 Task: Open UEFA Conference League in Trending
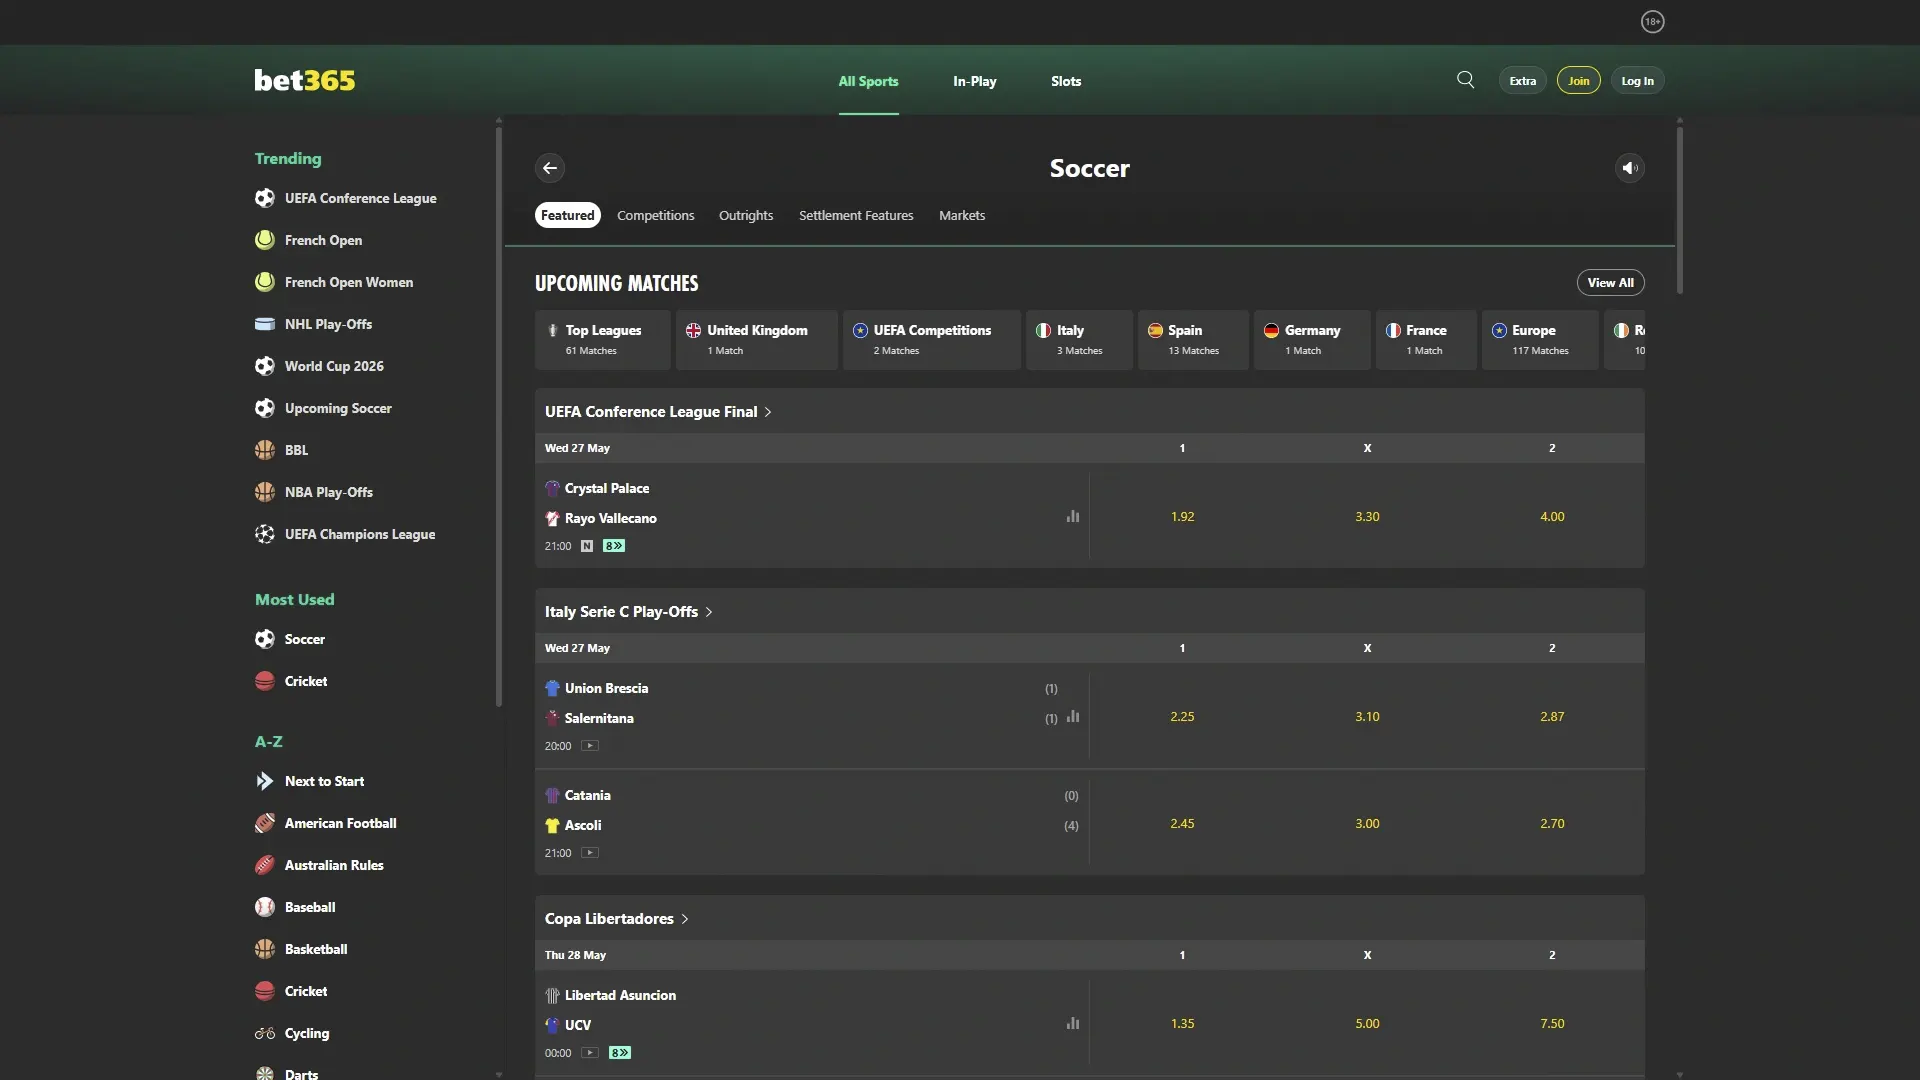click(346, 198)
